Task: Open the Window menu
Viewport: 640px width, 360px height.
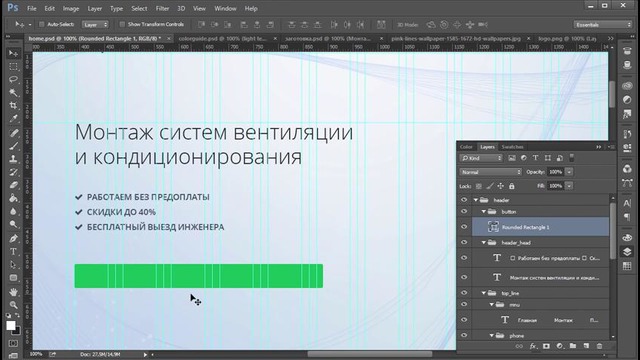Action: coord(225,8)
